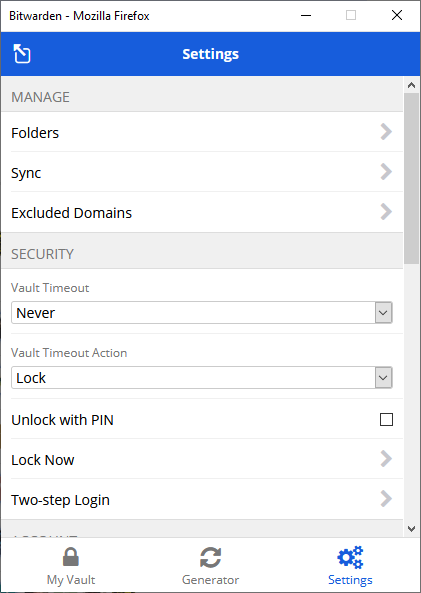Screen dimensions: 421x593
Task: Open the Vault Timeout Action dropdown
Action: click(x=202, y=378)
